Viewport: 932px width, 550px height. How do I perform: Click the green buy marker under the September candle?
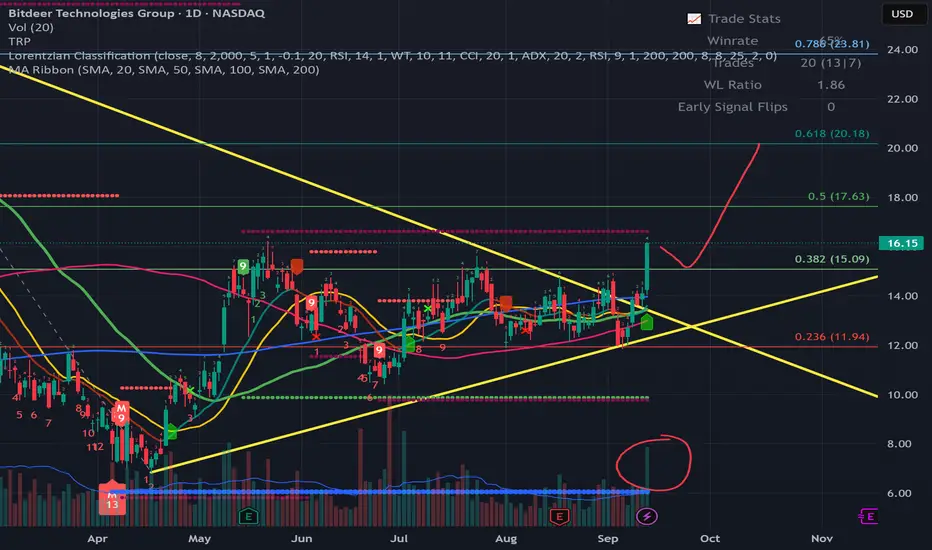[647, 322]
